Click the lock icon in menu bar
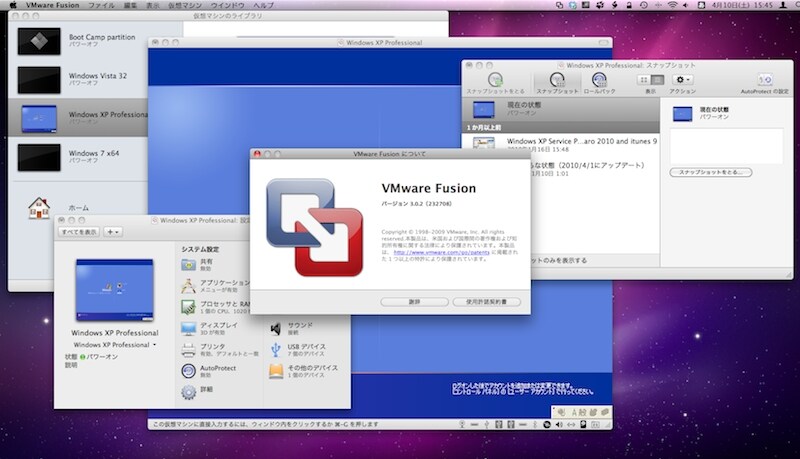Image resolution: width=800 pixels, height=459 pixels. point(629,5)
